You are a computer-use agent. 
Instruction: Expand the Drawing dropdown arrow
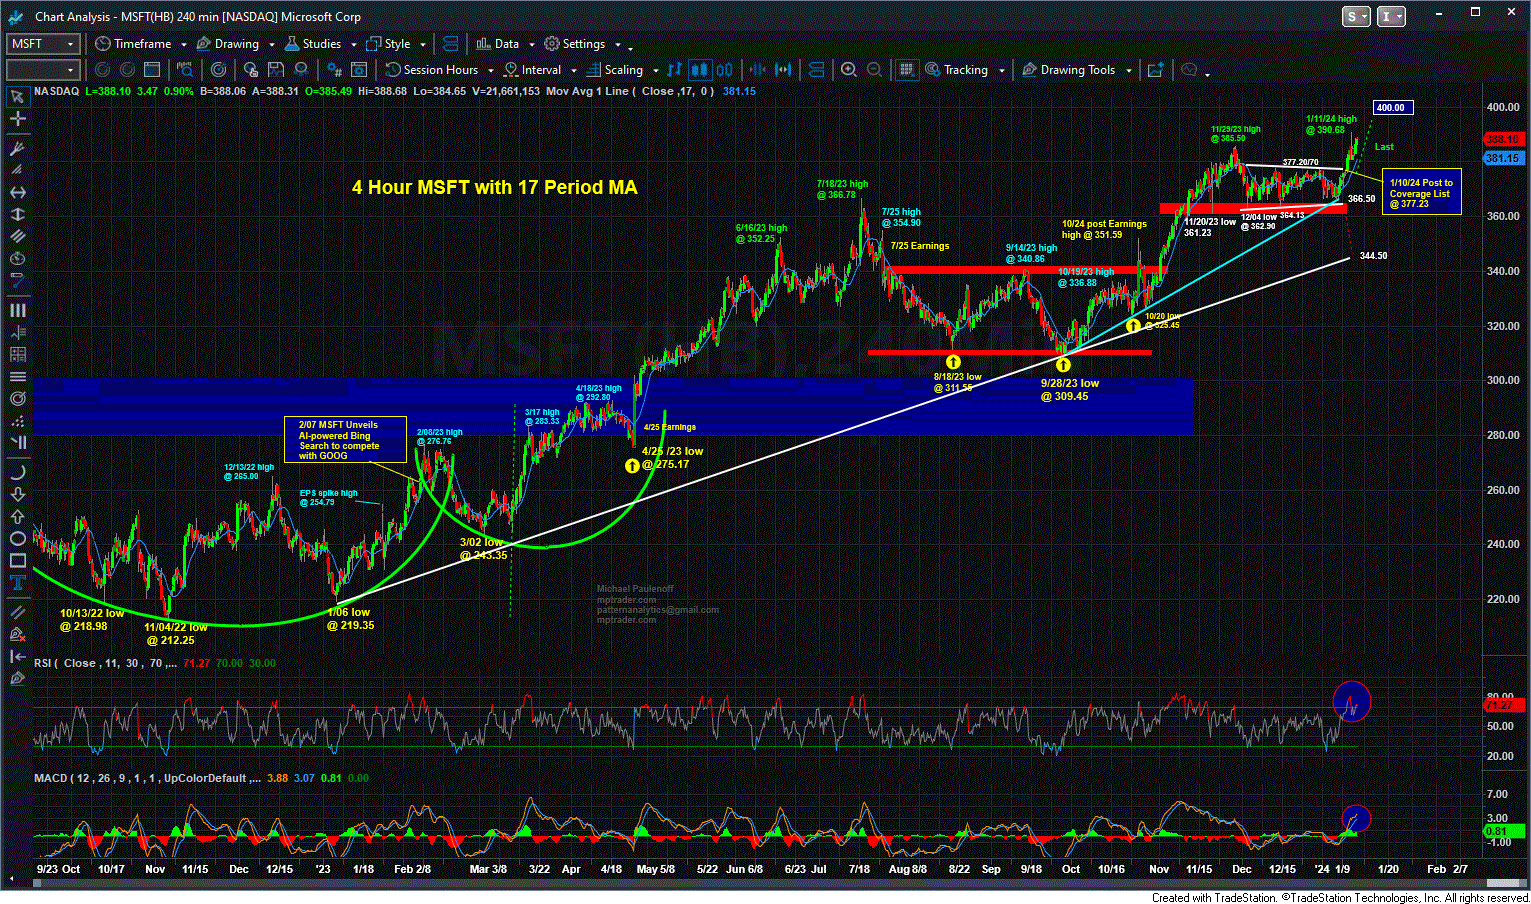tap(271, 44)
